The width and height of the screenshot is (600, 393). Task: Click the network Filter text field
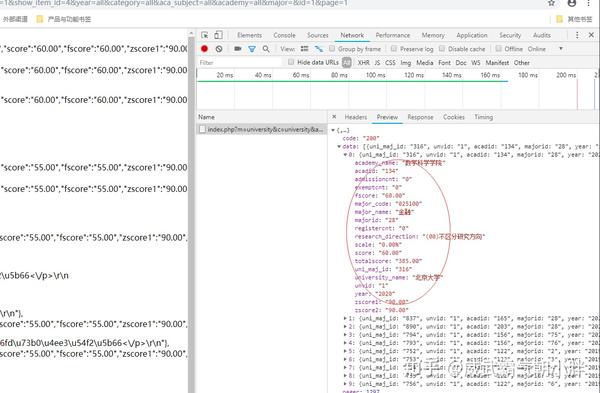pos(240,62)
